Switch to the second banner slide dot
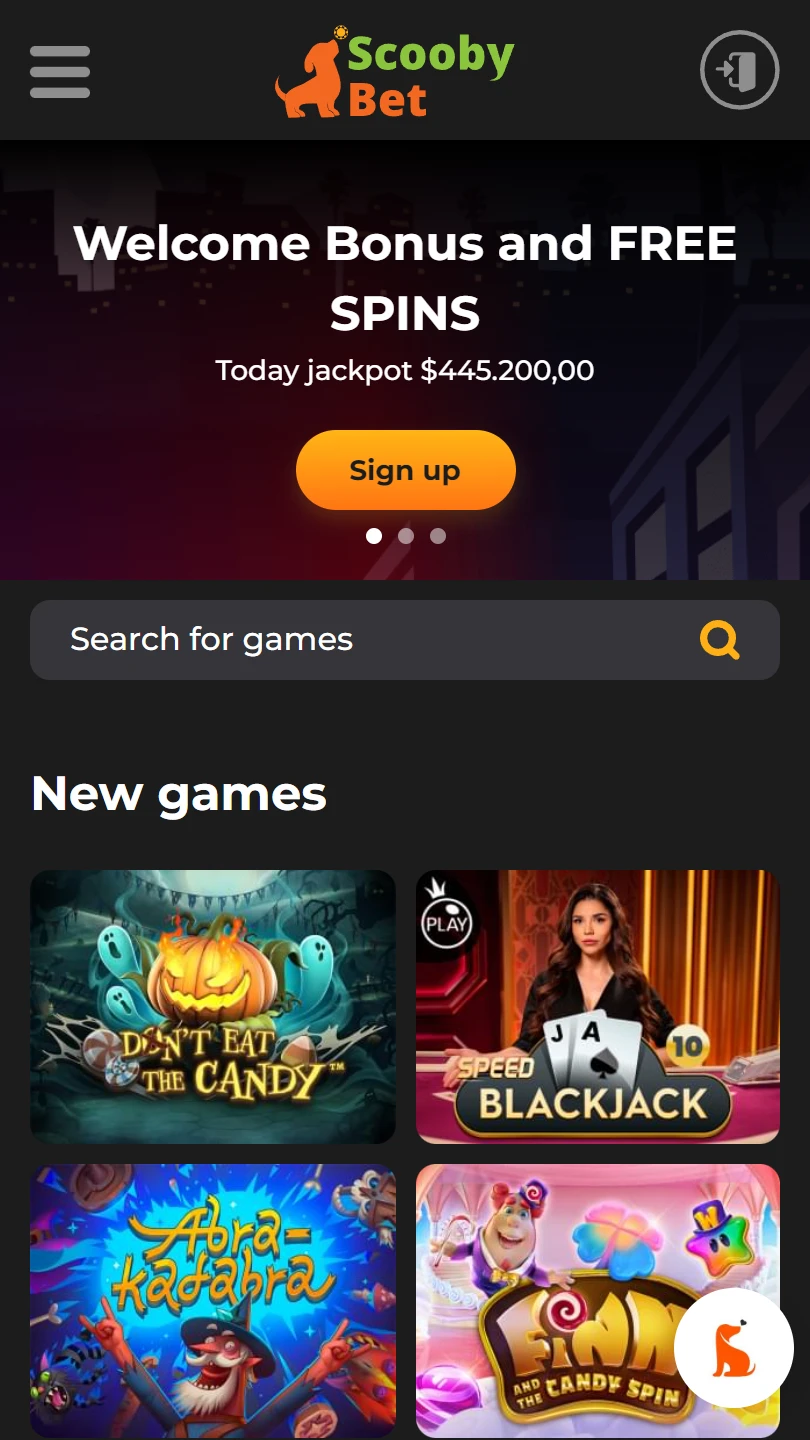810x1440 pixels. click(406, 536)
